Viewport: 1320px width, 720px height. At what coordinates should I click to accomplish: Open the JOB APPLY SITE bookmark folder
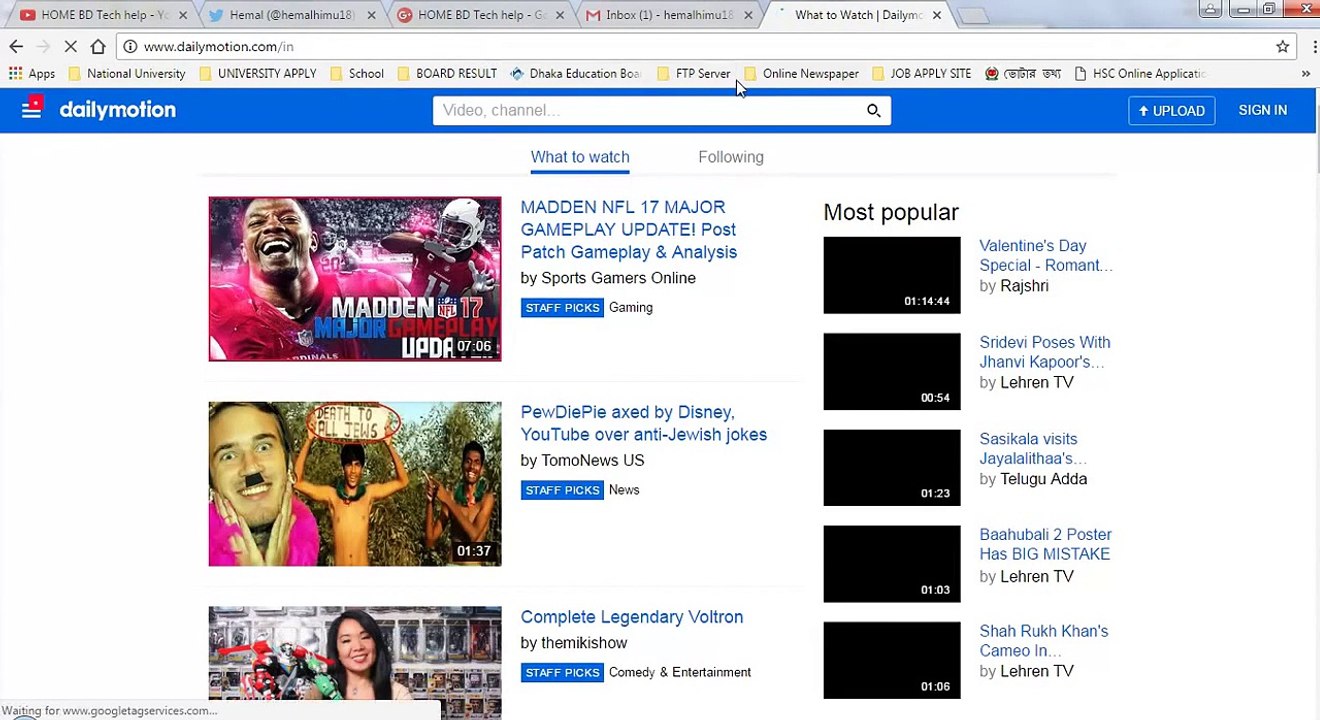pos(921,73)
